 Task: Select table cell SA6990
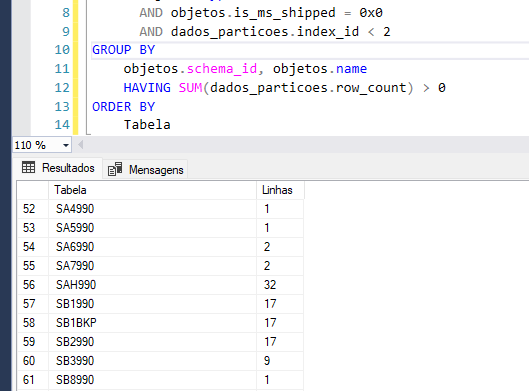[152, 247]
